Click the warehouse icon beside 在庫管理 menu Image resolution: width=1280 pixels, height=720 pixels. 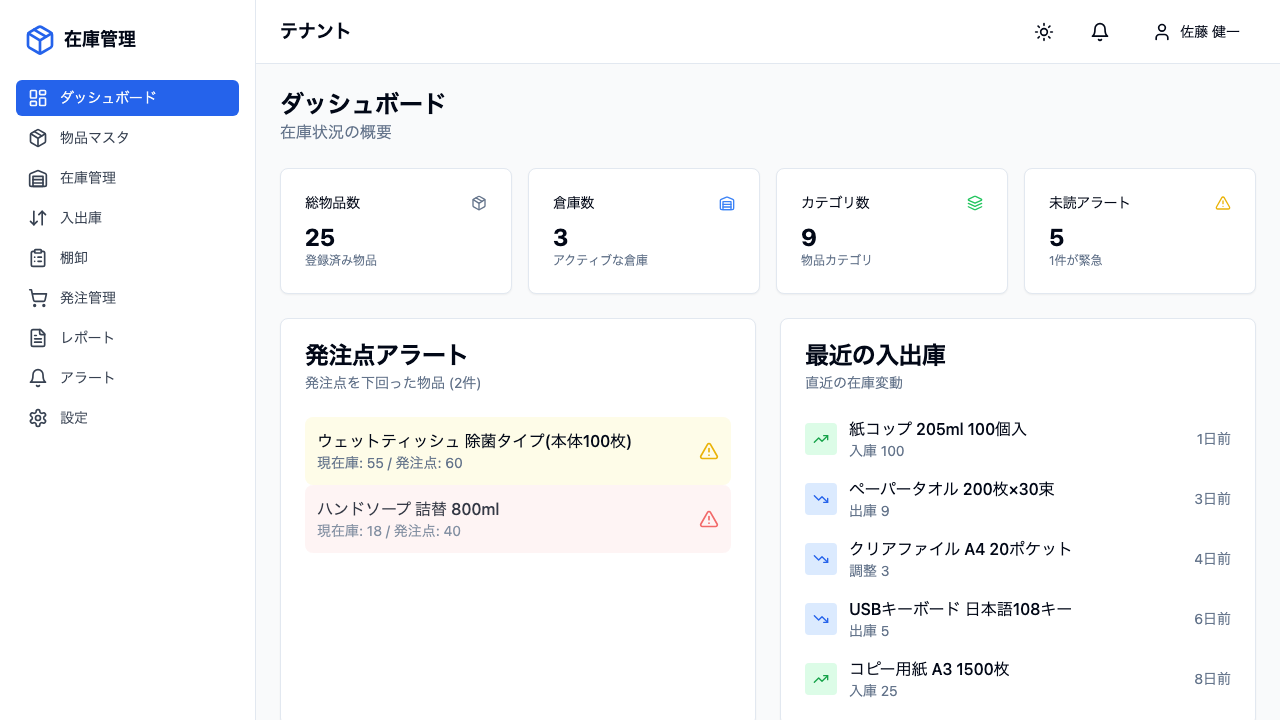click(38, 178)
